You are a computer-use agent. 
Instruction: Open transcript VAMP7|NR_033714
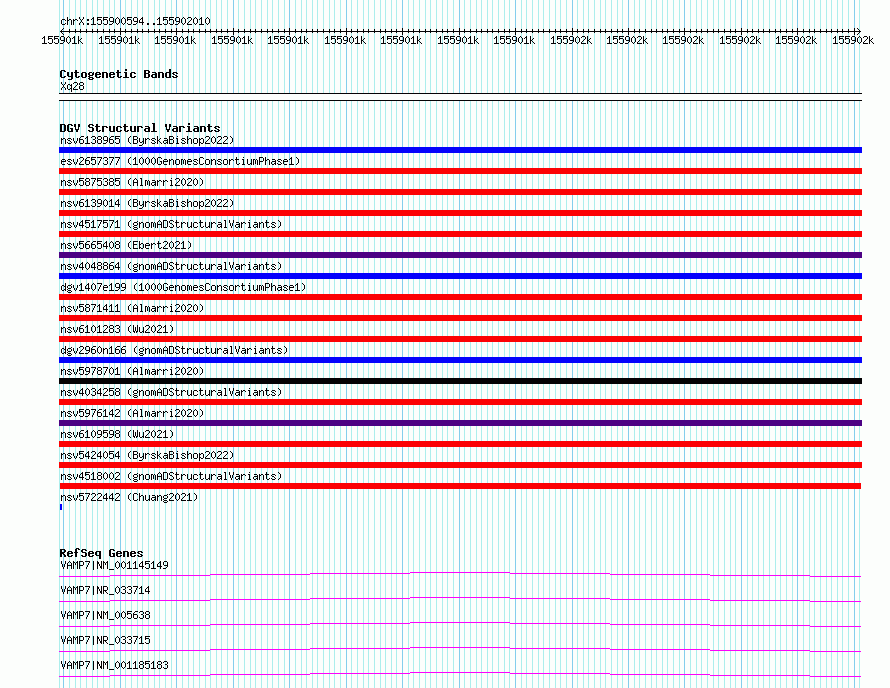click(x=105, y=590)
